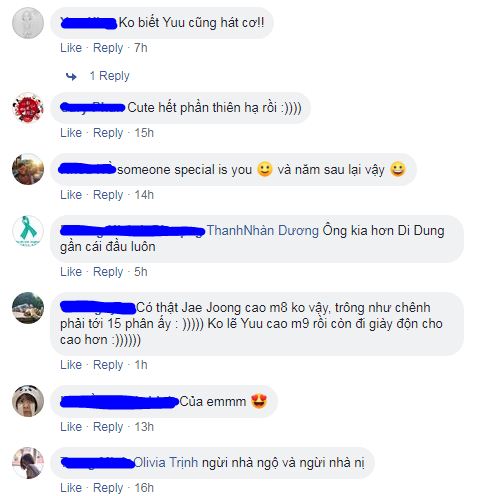Open the gray default avatar of first commenter
The image size is (500, 496).
(x=28, y=23)
